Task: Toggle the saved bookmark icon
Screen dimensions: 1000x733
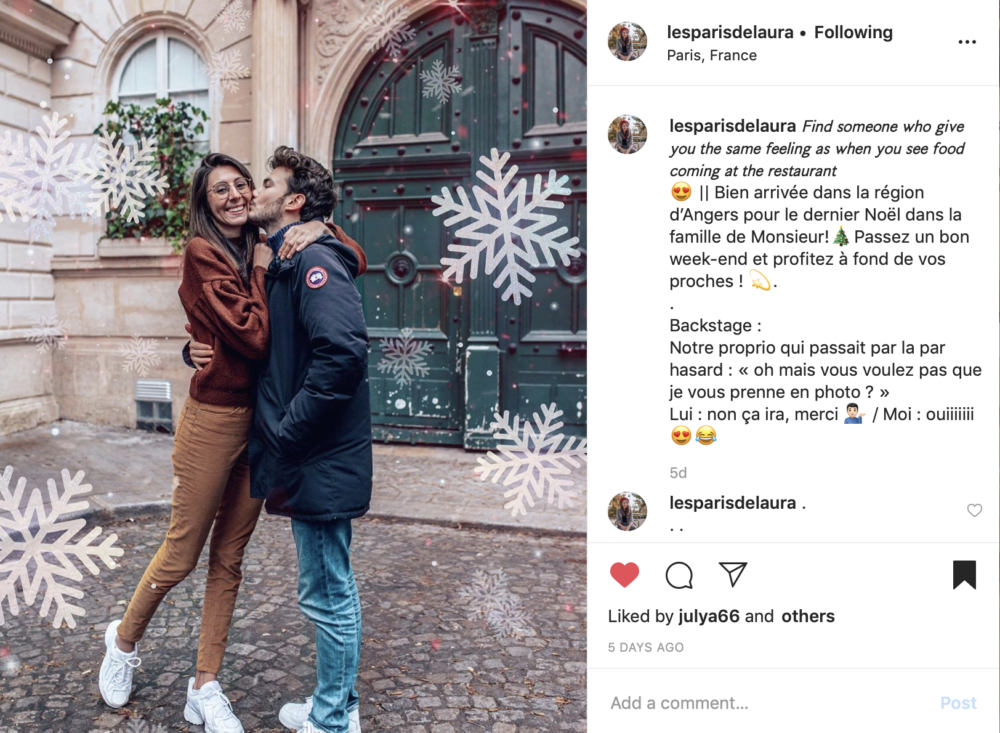Action: (964, 574)
